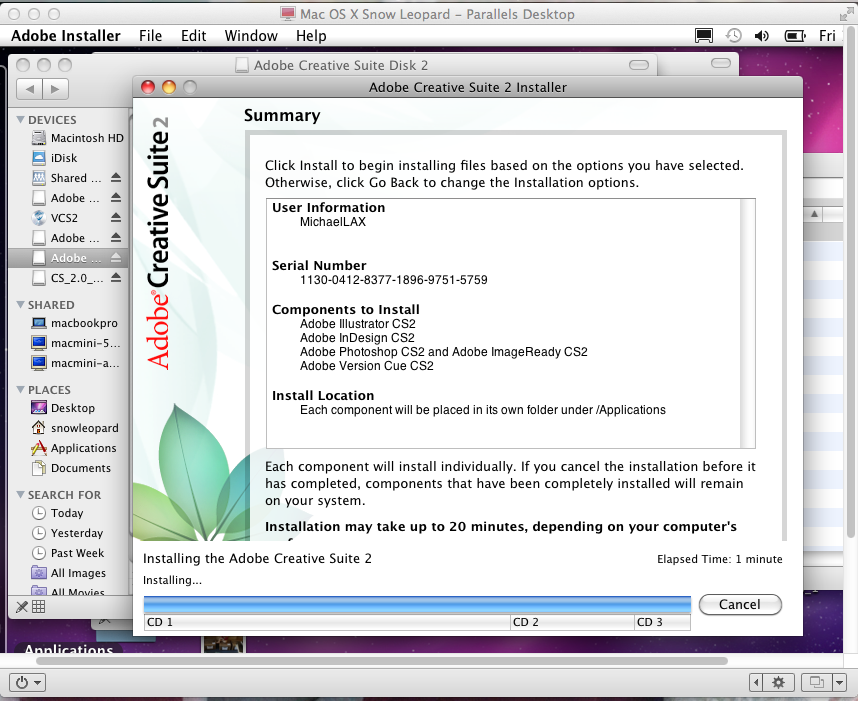Click the Parallels power button
The height and width of the screenshot is (701, 858).
point(27,682)
